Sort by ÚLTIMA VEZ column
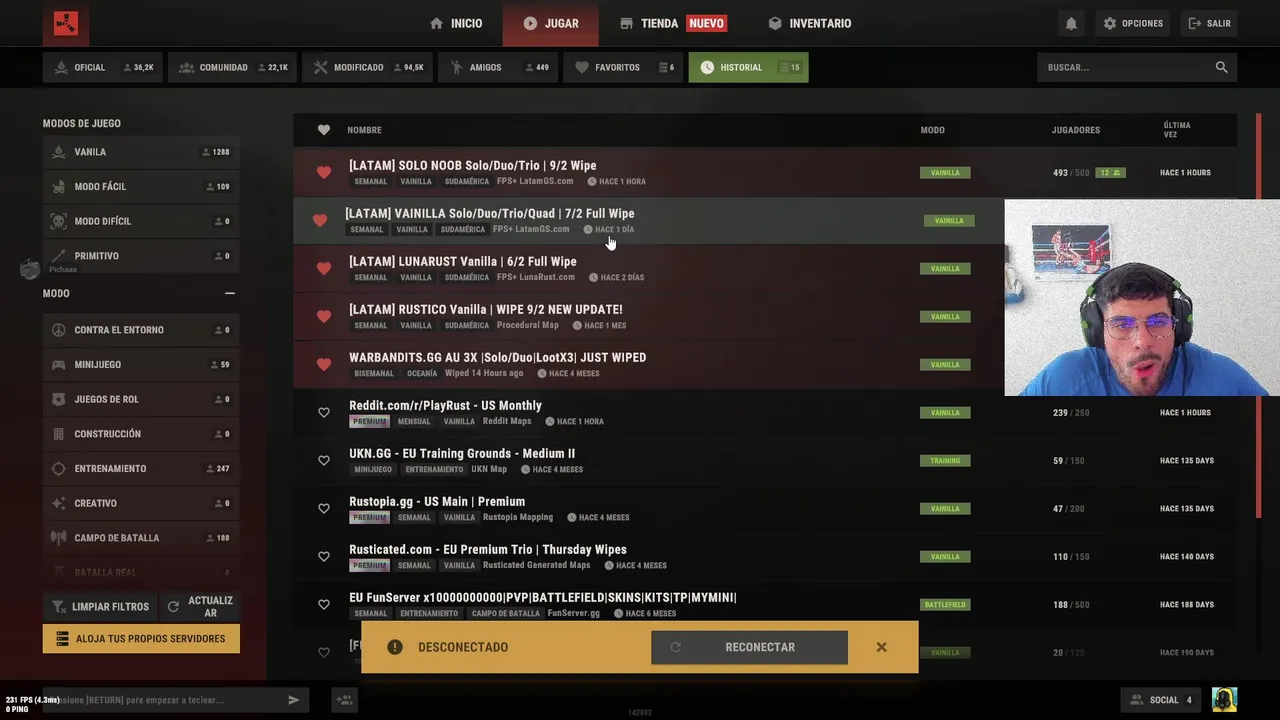Screen dimensions: 1280x720 tap(1177, 130)
